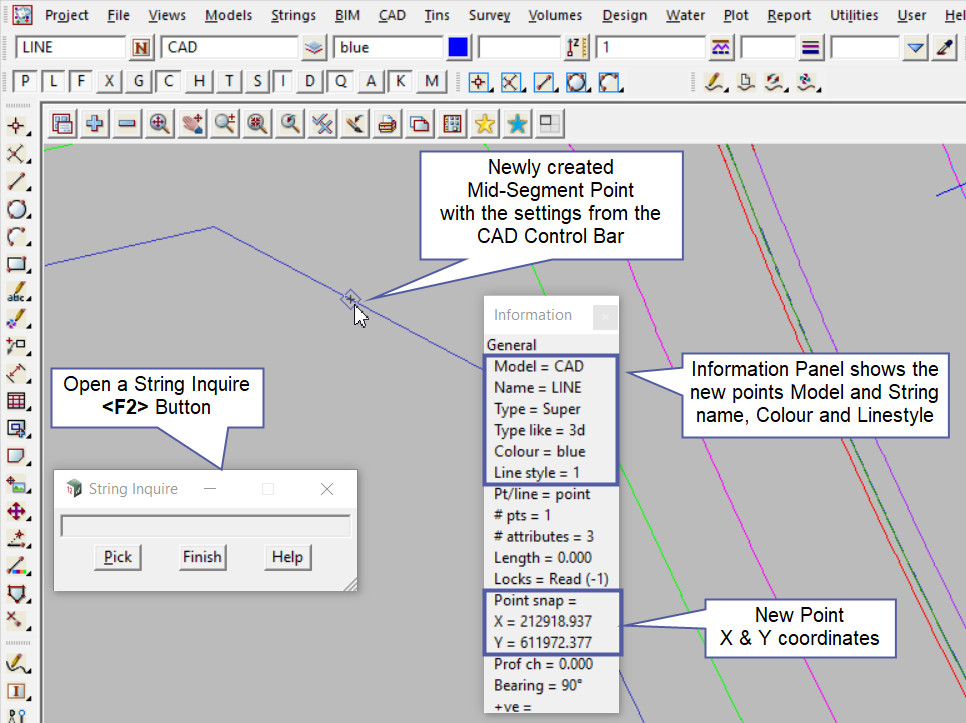Click the blue colour swatch

click(x=458, y=47)
